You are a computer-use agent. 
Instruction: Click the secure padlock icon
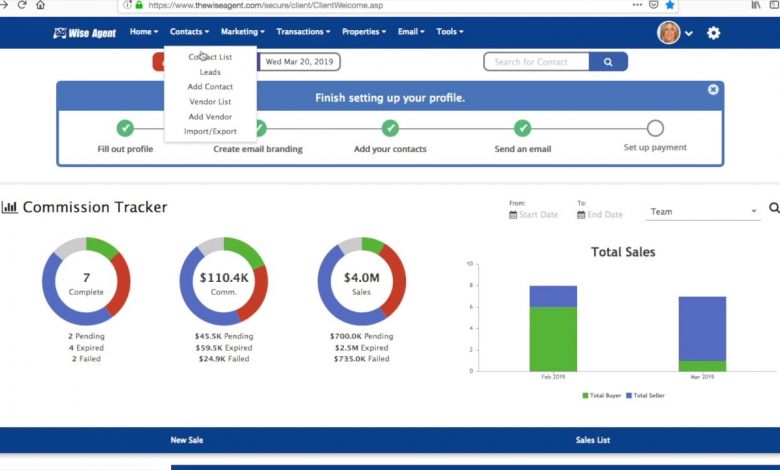(x=139, y=5)
